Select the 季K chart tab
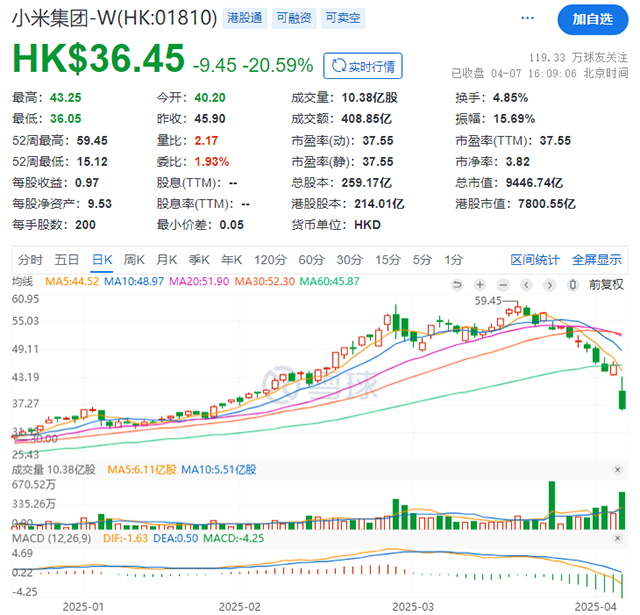Viewport: 640px width, 615px height. (199, 260)
